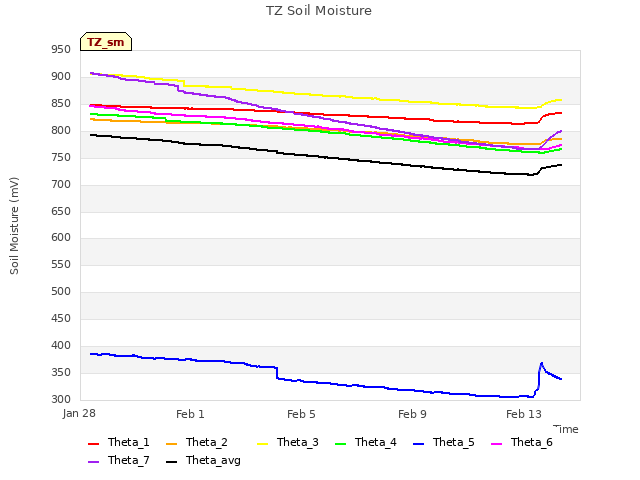Viewport: 640px width, 480px height.
Task: Click the blue Theta_5 legend color marker
Action: pos(418,444)
